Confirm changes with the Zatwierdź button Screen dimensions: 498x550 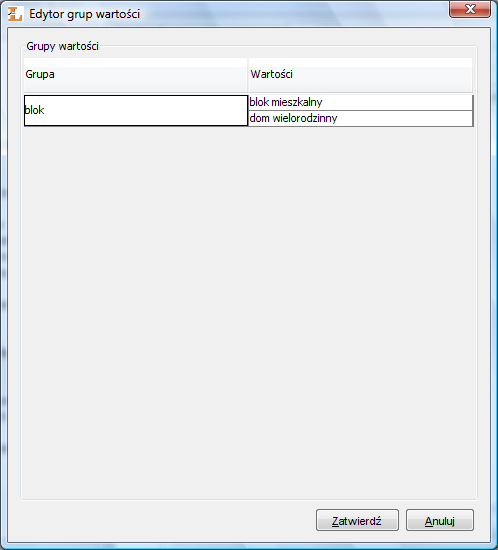click(x=357, y=520)
